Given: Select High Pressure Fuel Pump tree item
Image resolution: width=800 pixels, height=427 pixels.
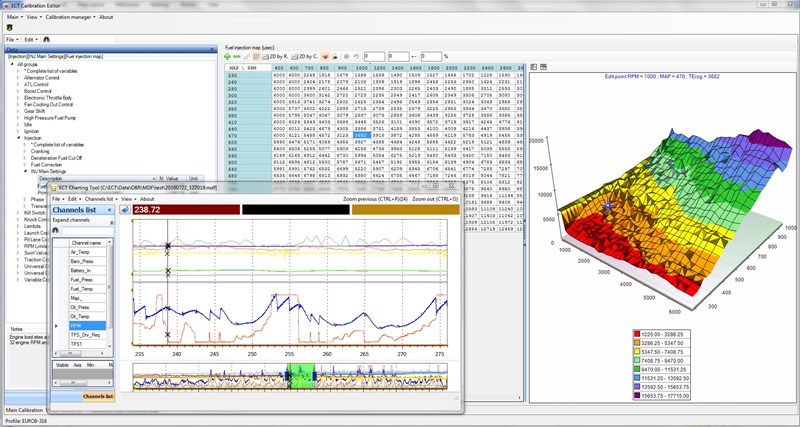Looking at the screenshot, I should (x=50, y=118).
